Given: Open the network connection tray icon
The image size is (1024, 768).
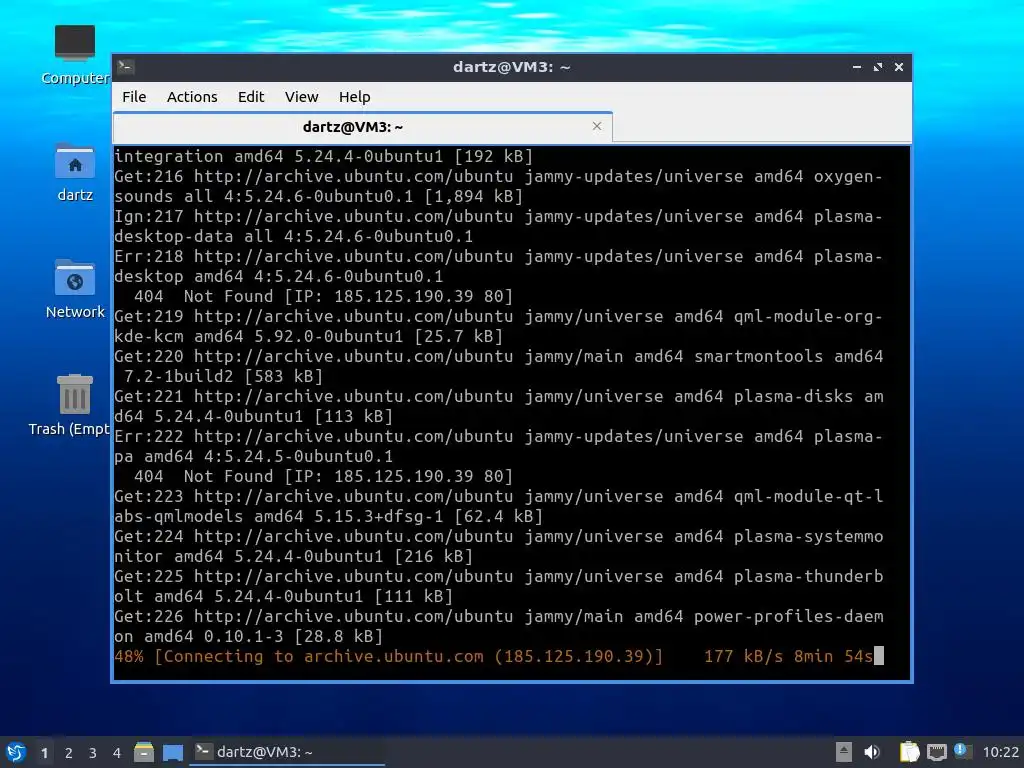Looking at the screenshot, I should (x=936, y=752).
